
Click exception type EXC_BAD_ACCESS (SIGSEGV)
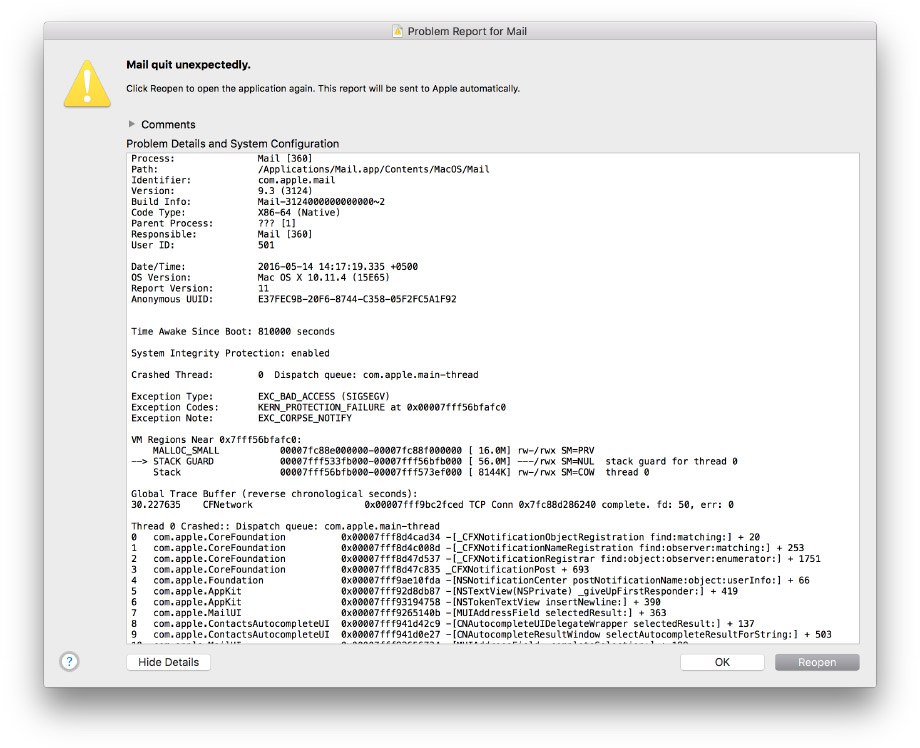[x=323, y=397]
